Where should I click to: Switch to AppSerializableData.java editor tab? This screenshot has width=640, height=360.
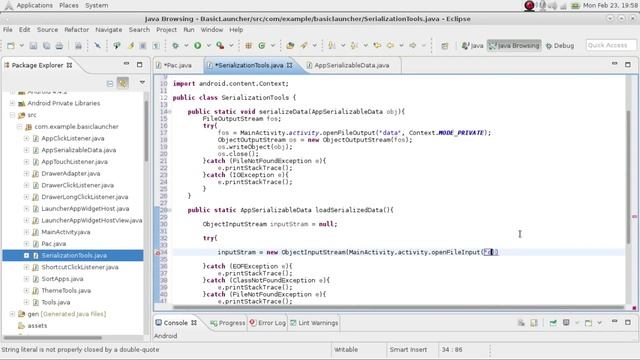click(351, 65)
